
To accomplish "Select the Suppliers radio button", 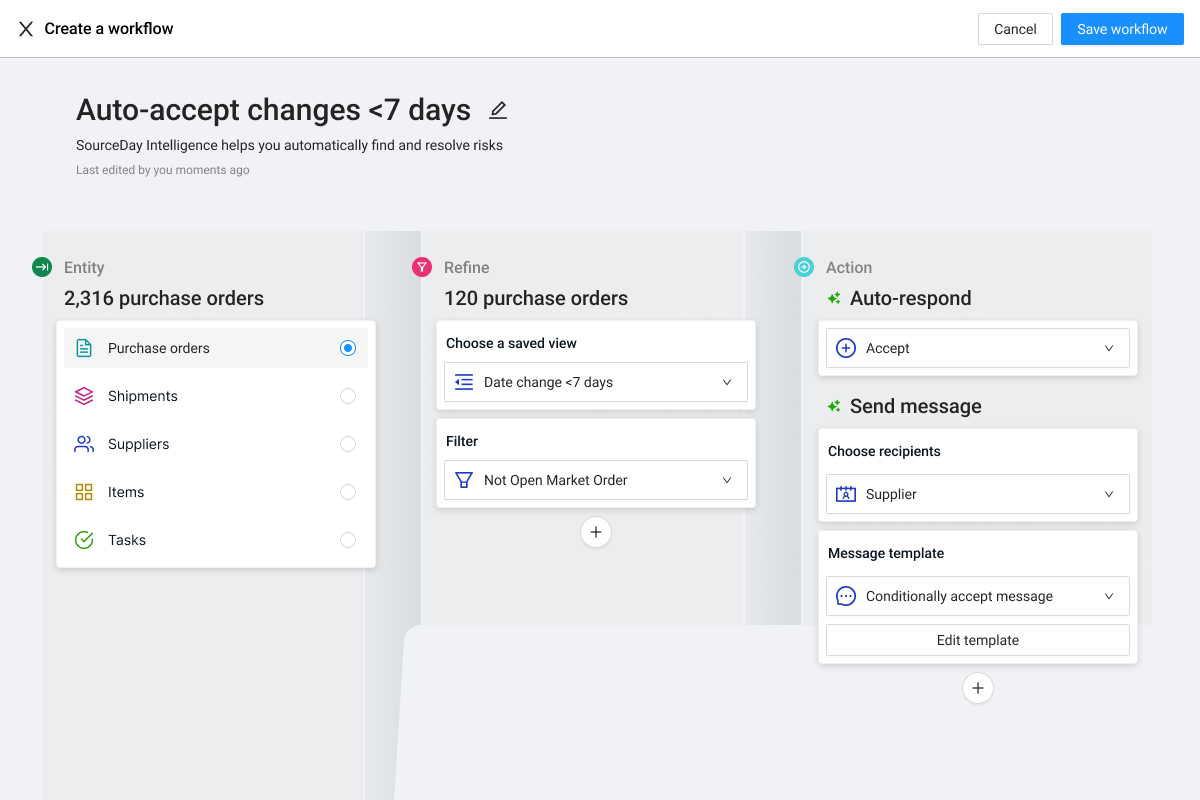I will [348, 444].
